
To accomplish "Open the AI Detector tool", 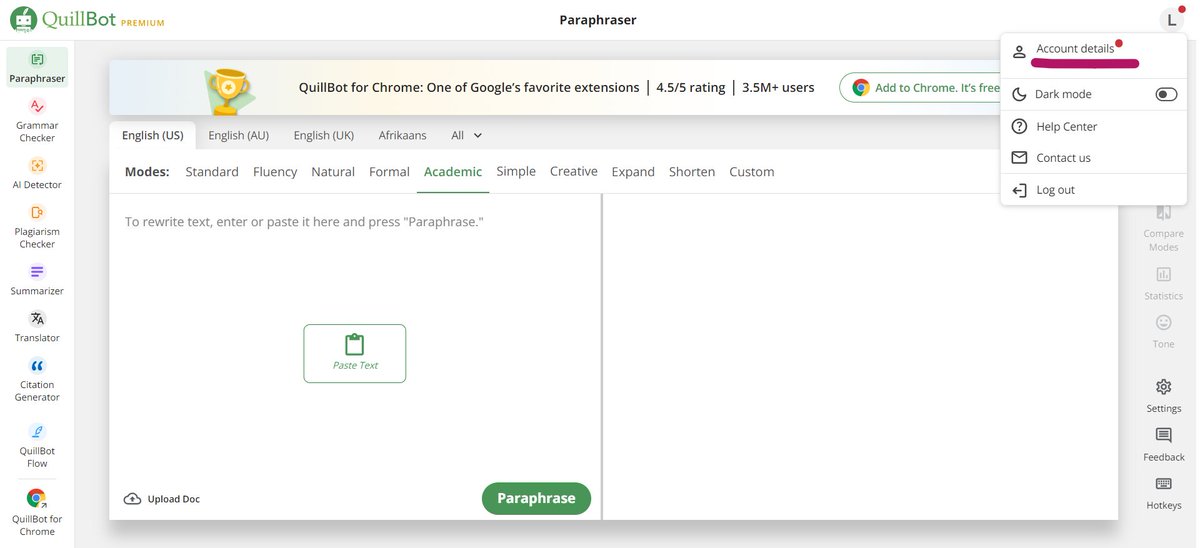I will [x=37, y=173].
